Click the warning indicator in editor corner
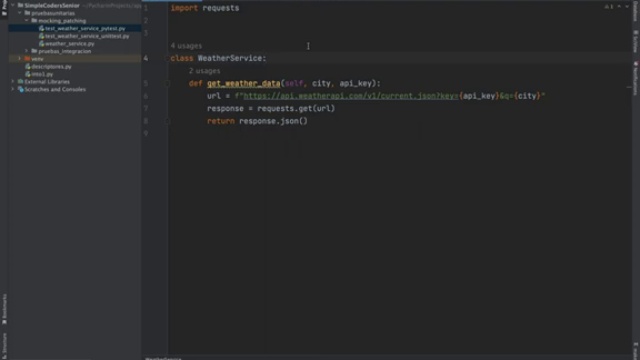 coord(609,7)
